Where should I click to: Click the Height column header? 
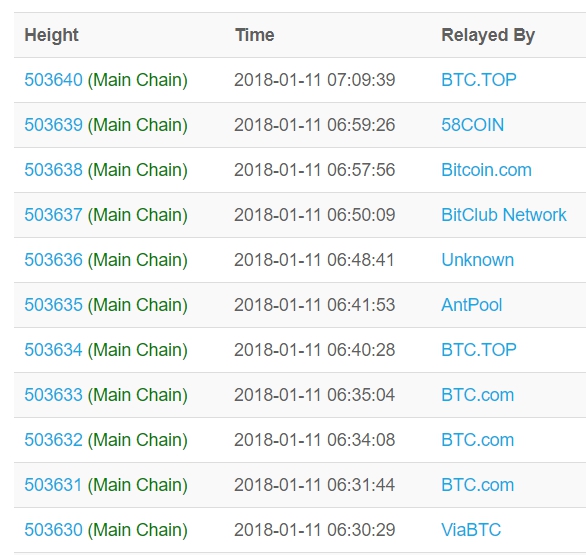pyautogui.click(x=52, y=36)
